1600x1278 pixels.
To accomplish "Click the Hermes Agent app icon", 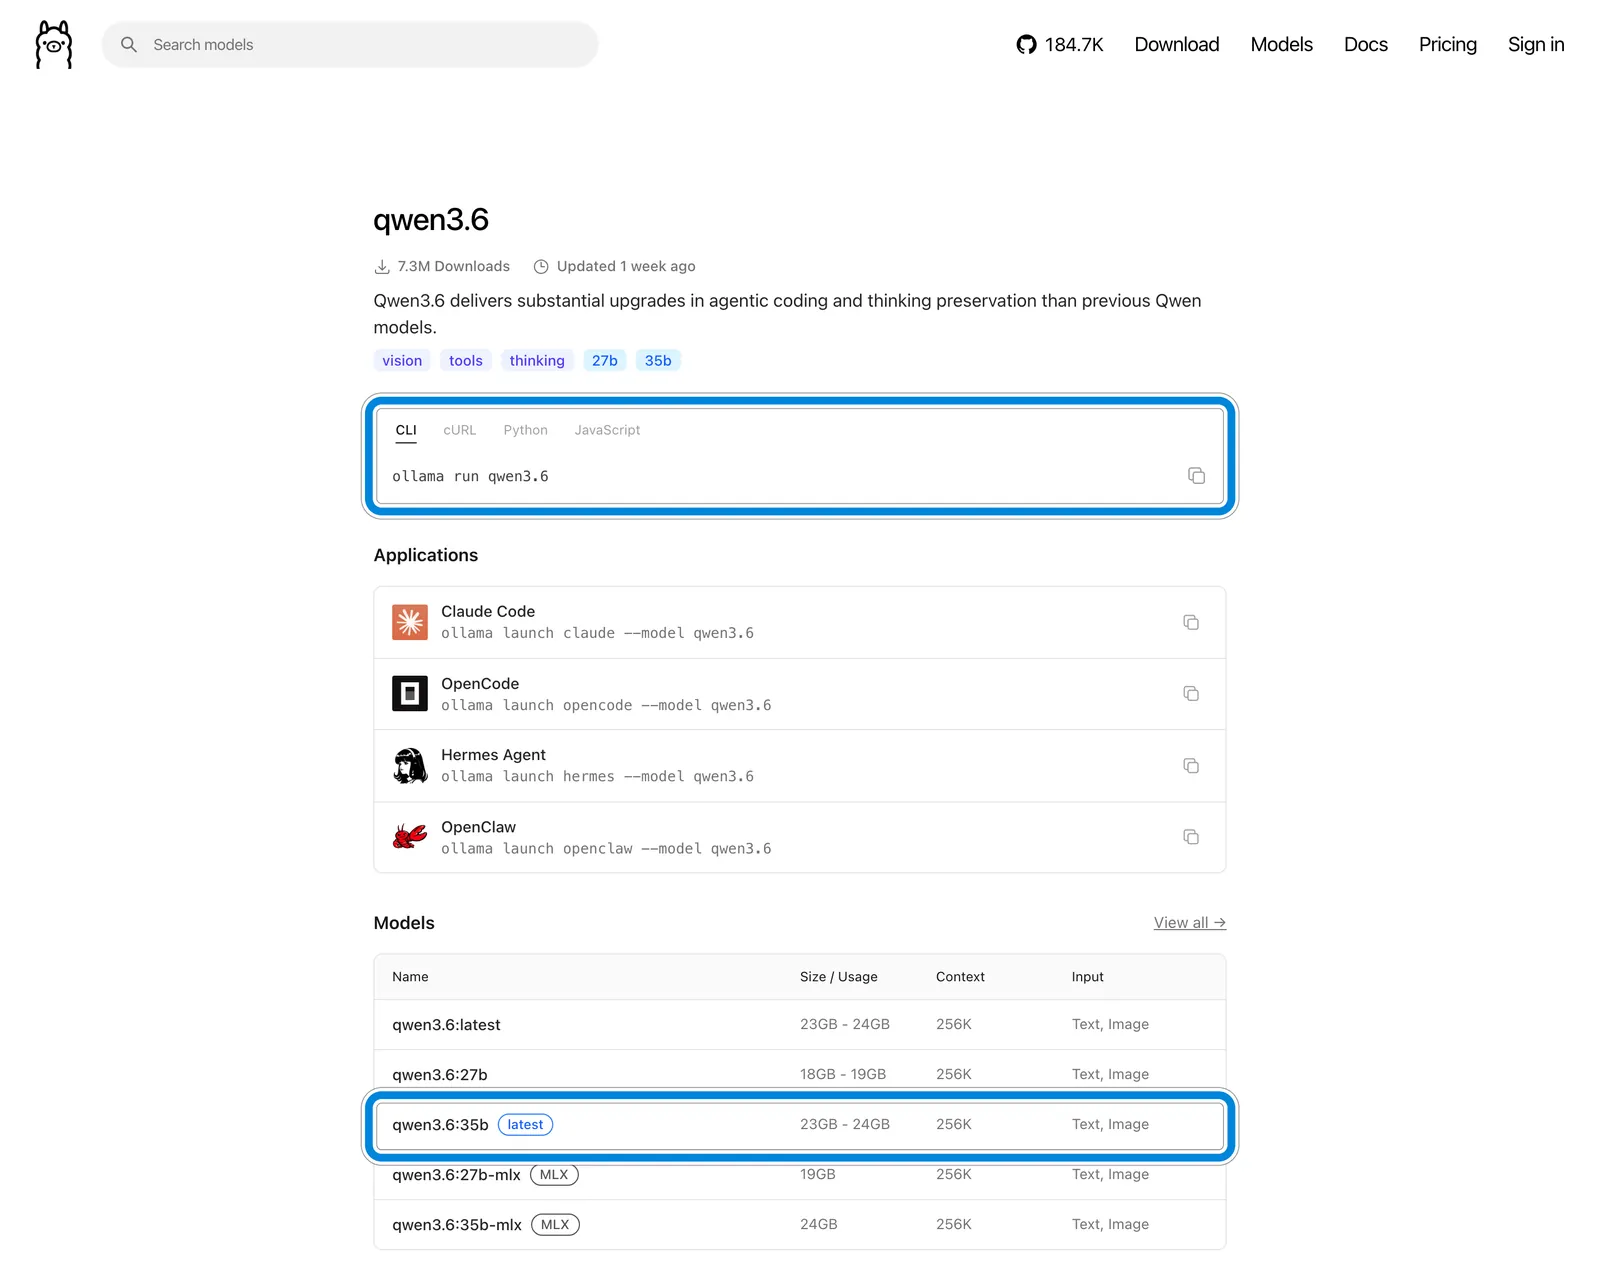I will [410, 766].
